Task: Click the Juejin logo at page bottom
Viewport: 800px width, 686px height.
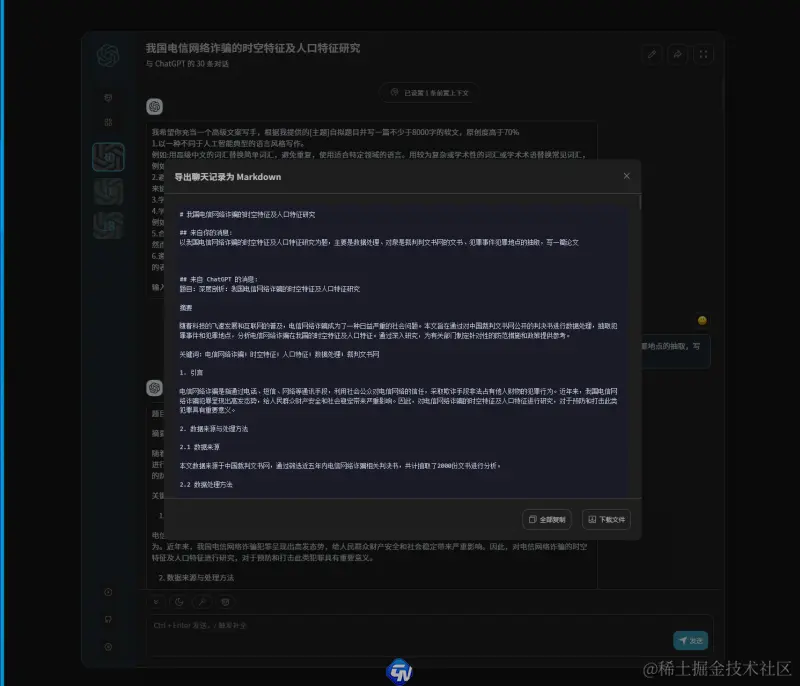Action: [x=400, y=672]
